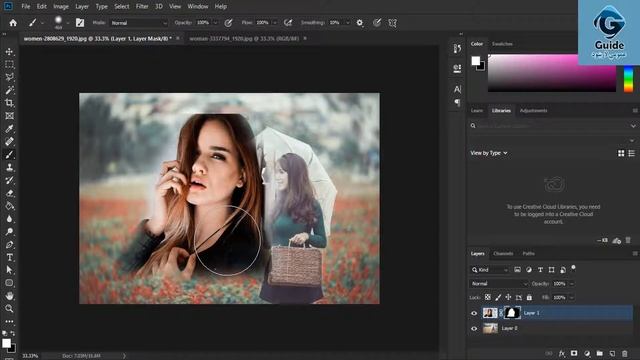Image resolution: width=640 pixels, height=360 pixels.
Task: Click the Home icon in options bar
Action: point(13,23)
